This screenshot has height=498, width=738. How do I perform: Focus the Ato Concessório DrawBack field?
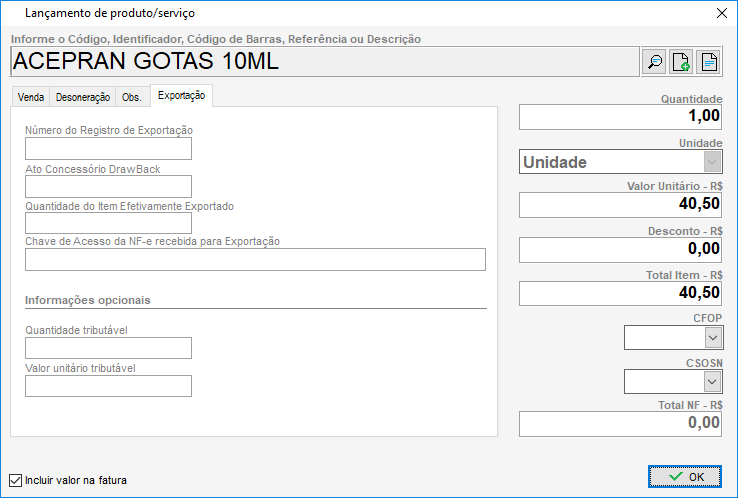108,186
